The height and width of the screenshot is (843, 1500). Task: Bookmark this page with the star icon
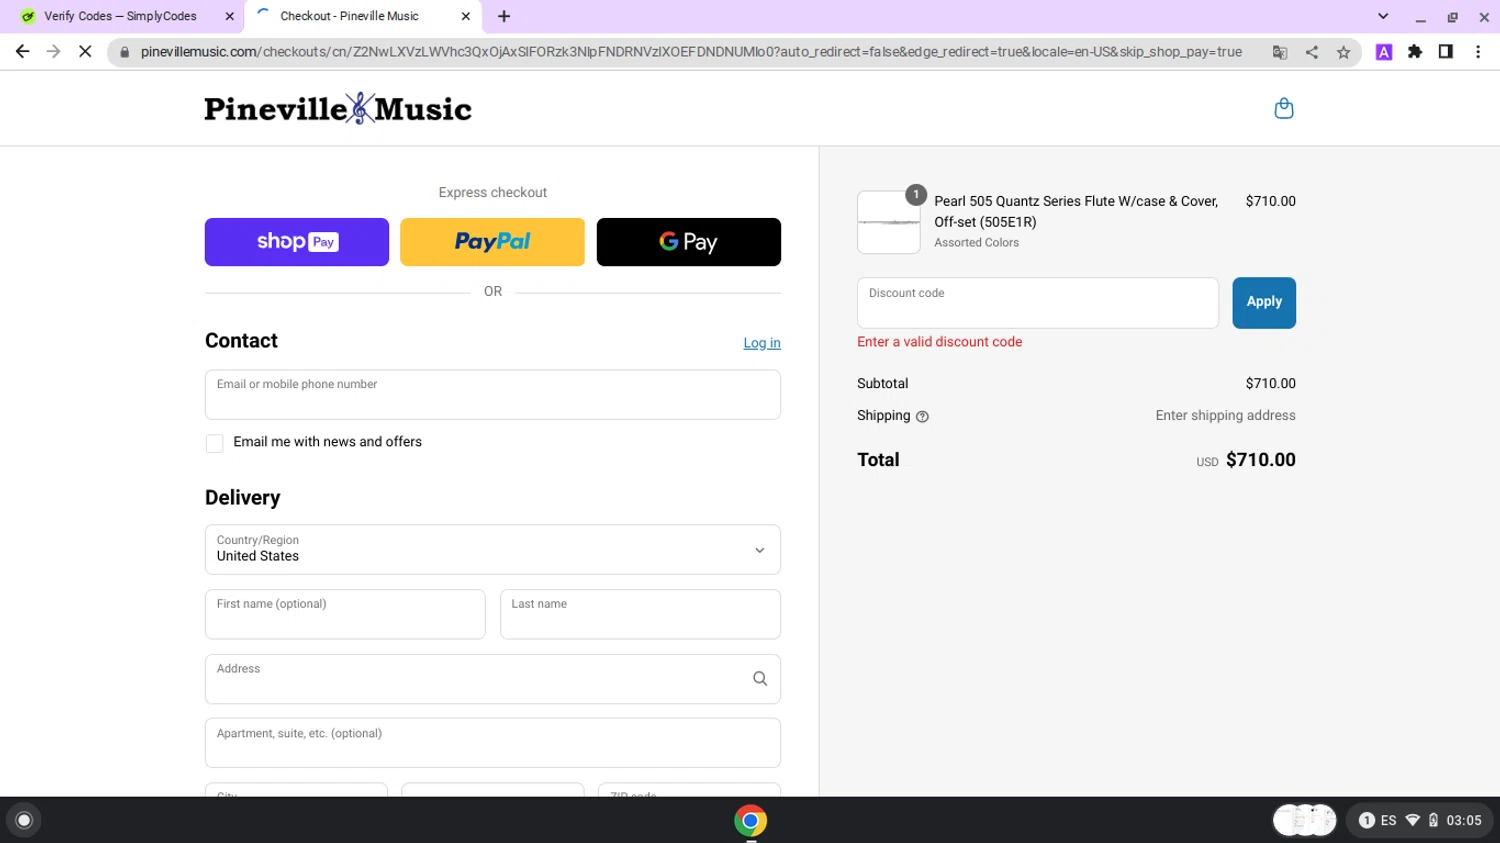click(x=1343, y=52)
